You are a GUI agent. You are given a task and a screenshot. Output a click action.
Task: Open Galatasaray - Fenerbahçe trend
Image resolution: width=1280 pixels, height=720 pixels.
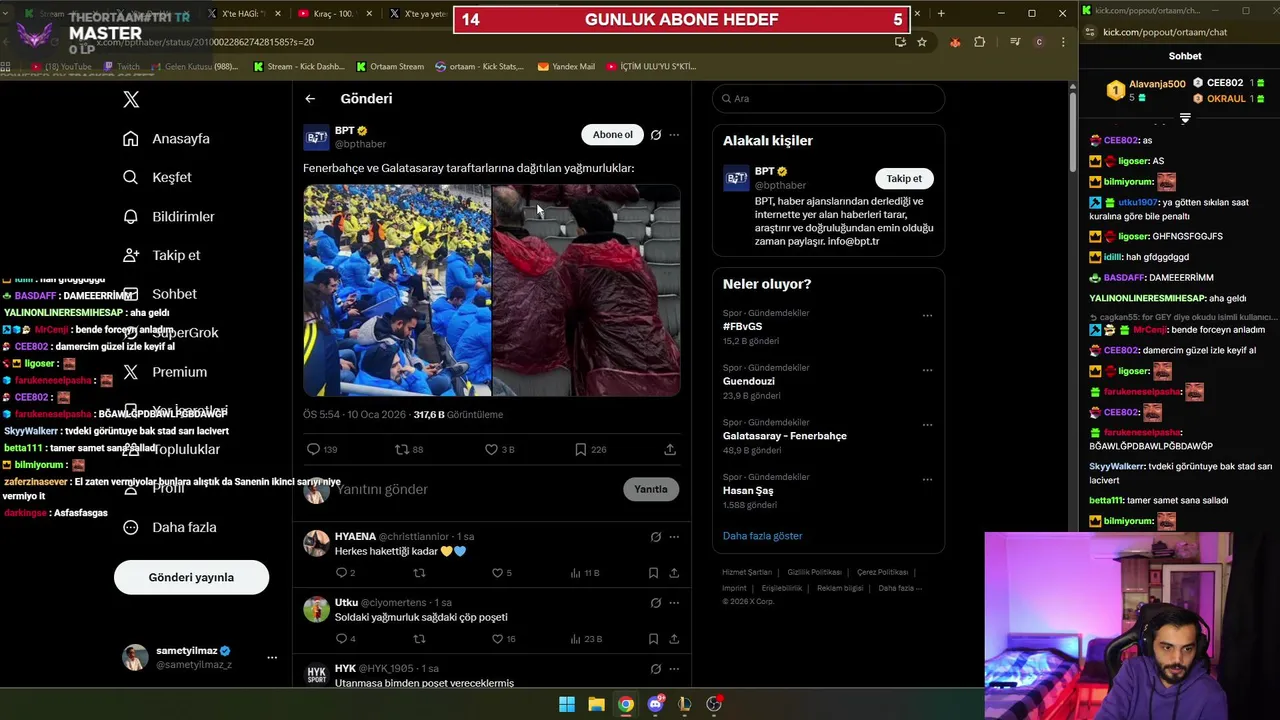pos(785,436)
